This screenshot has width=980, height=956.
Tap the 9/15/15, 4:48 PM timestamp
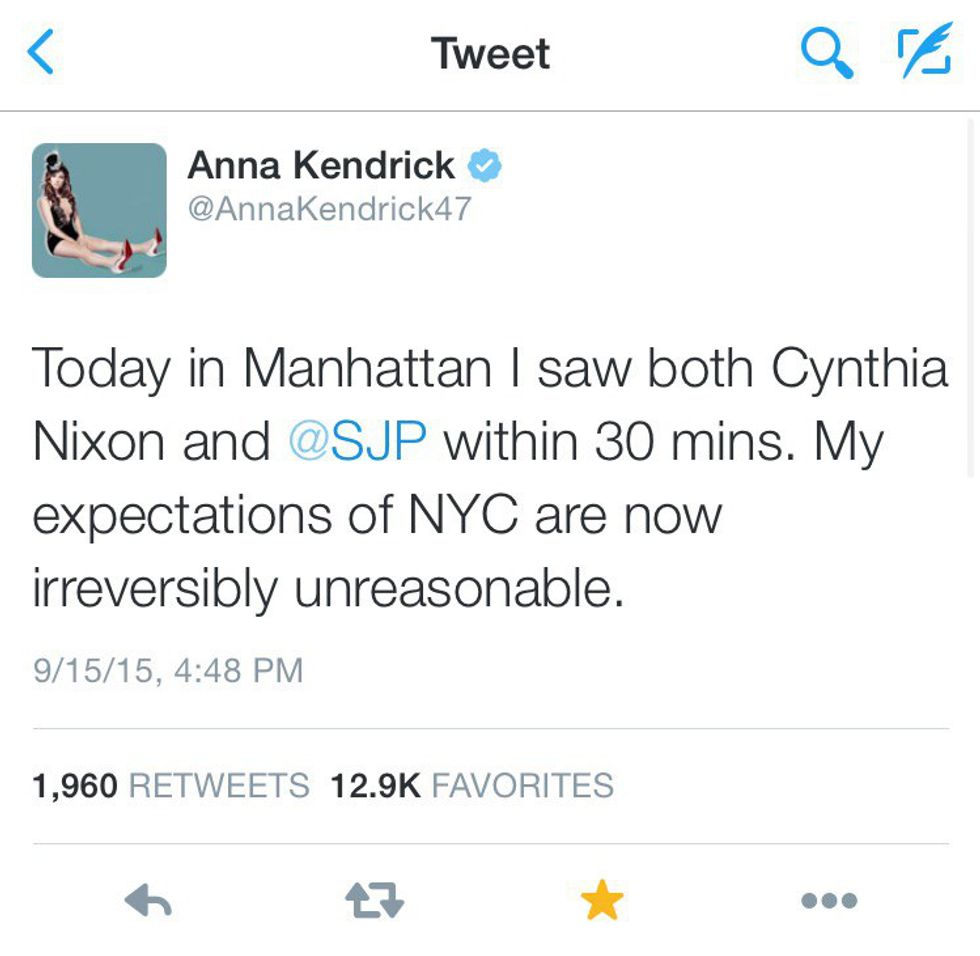pos(168,670)
